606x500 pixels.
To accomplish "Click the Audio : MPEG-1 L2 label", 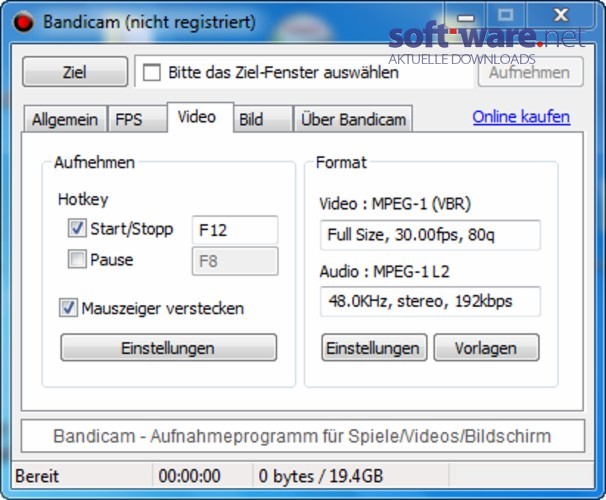I will [384, 272].
